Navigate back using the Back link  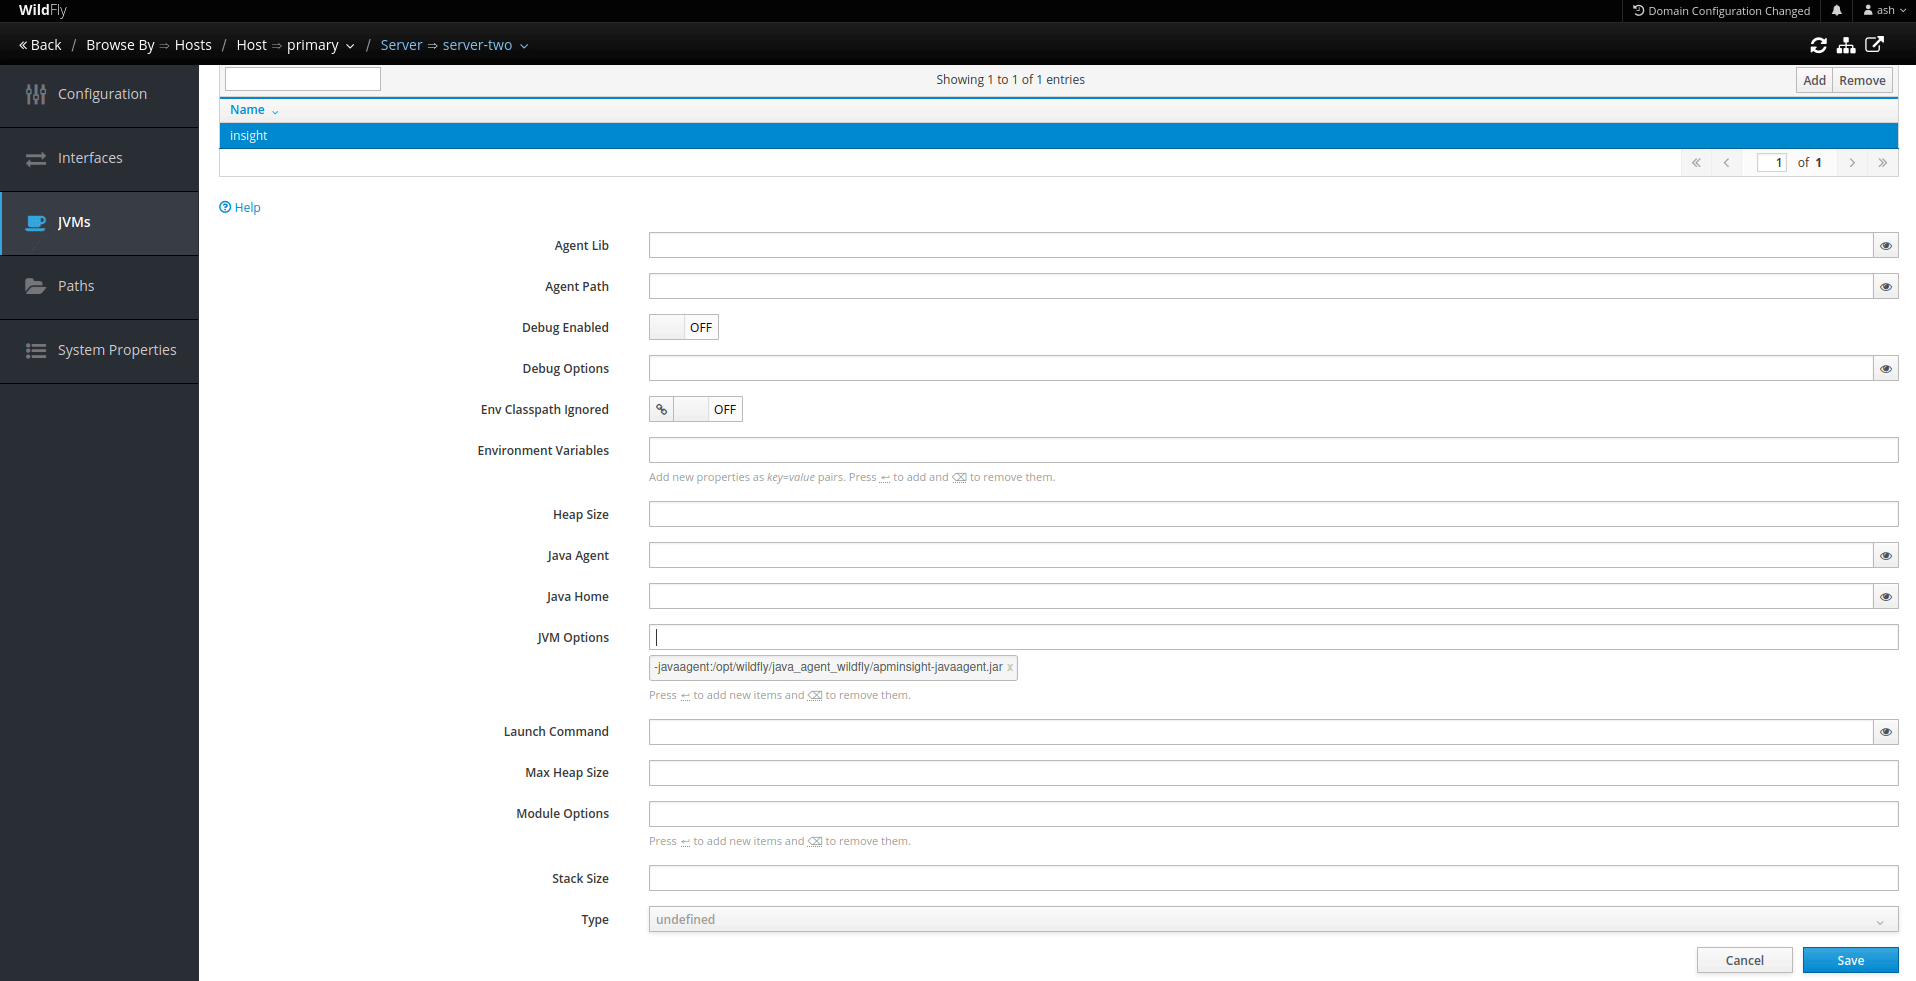coord(40,45)
